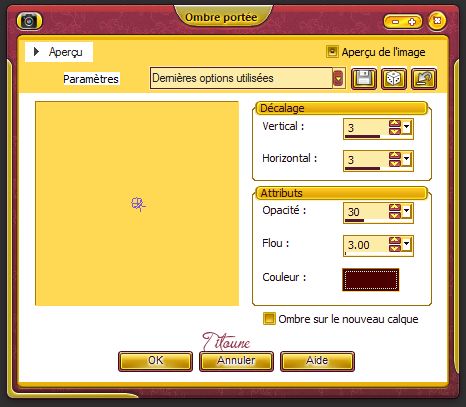Image resolution: width=466 pixels, height=407 pixels.
Task: Enable Ombre sur le nouveau calque
Action: click(269, 319)
